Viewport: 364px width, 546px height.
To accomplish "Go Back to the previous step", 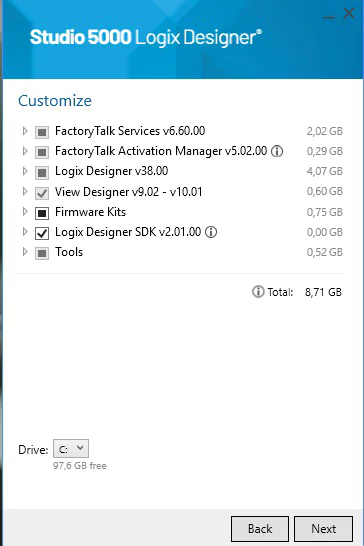I will point(260,529).
